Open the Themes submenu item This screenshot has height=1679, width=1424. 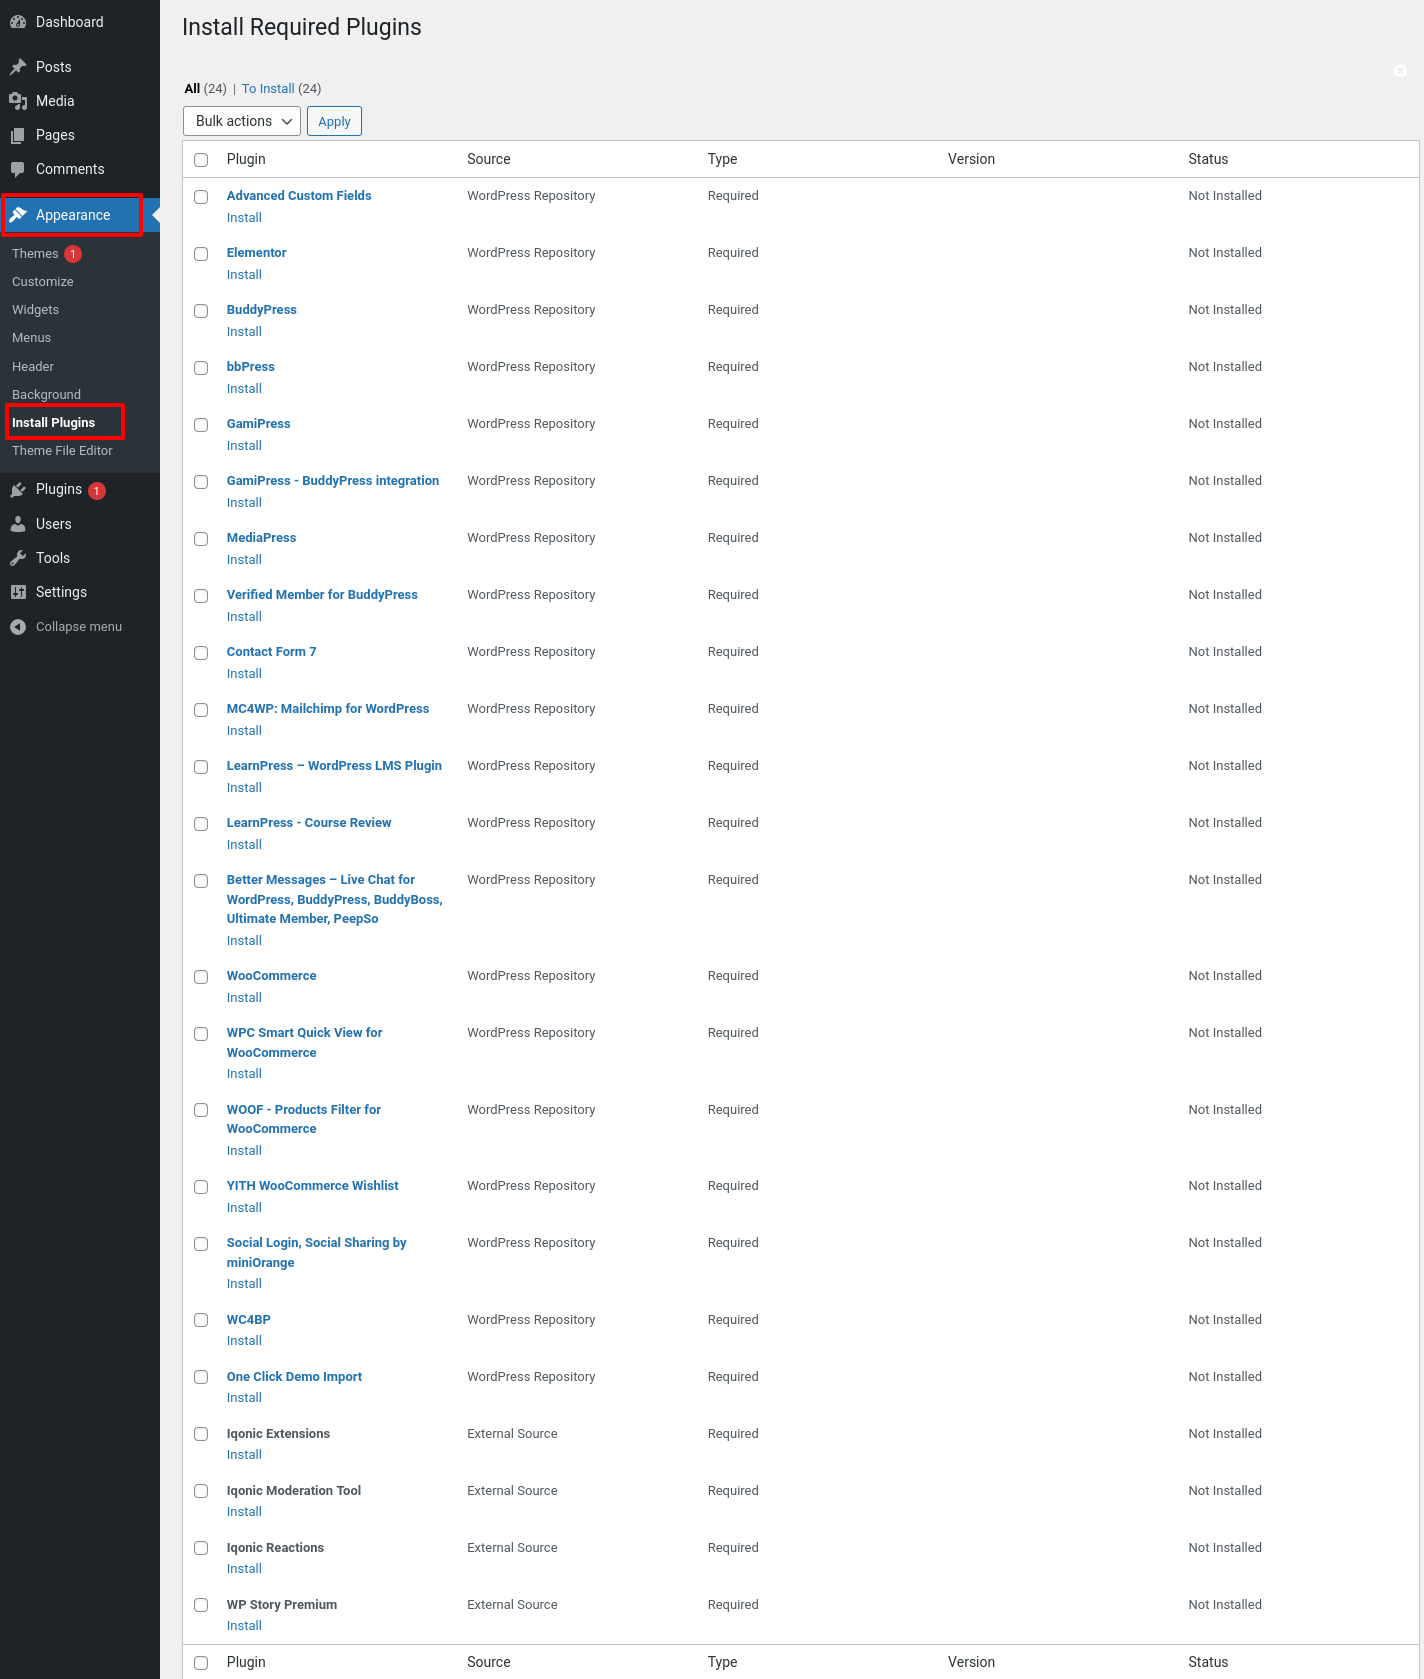coord(35,254)
